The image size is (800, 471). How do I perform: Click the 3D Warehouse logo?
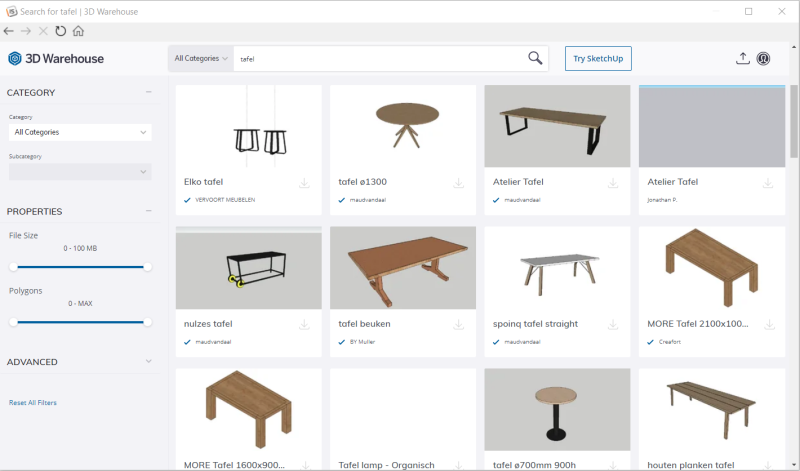coord(56,58)
